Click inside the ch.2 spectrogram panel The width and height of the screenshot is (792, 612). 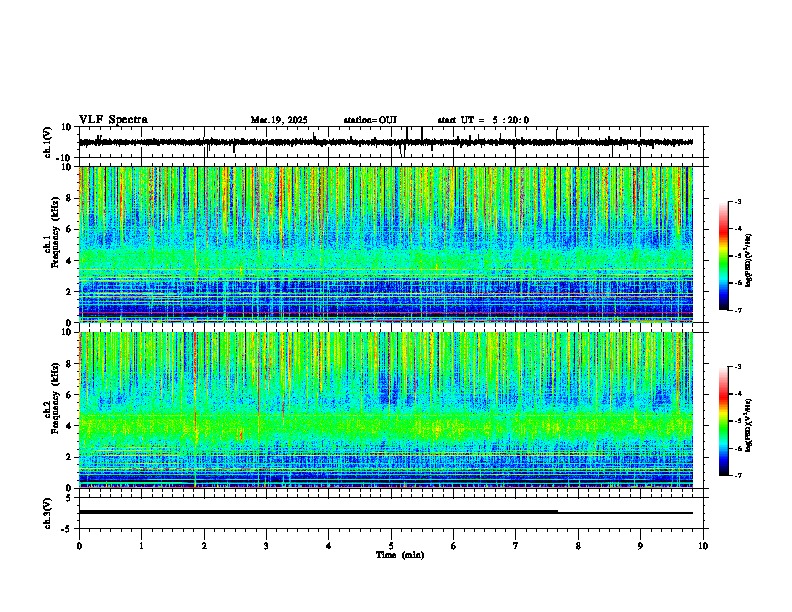coord(386,410)
